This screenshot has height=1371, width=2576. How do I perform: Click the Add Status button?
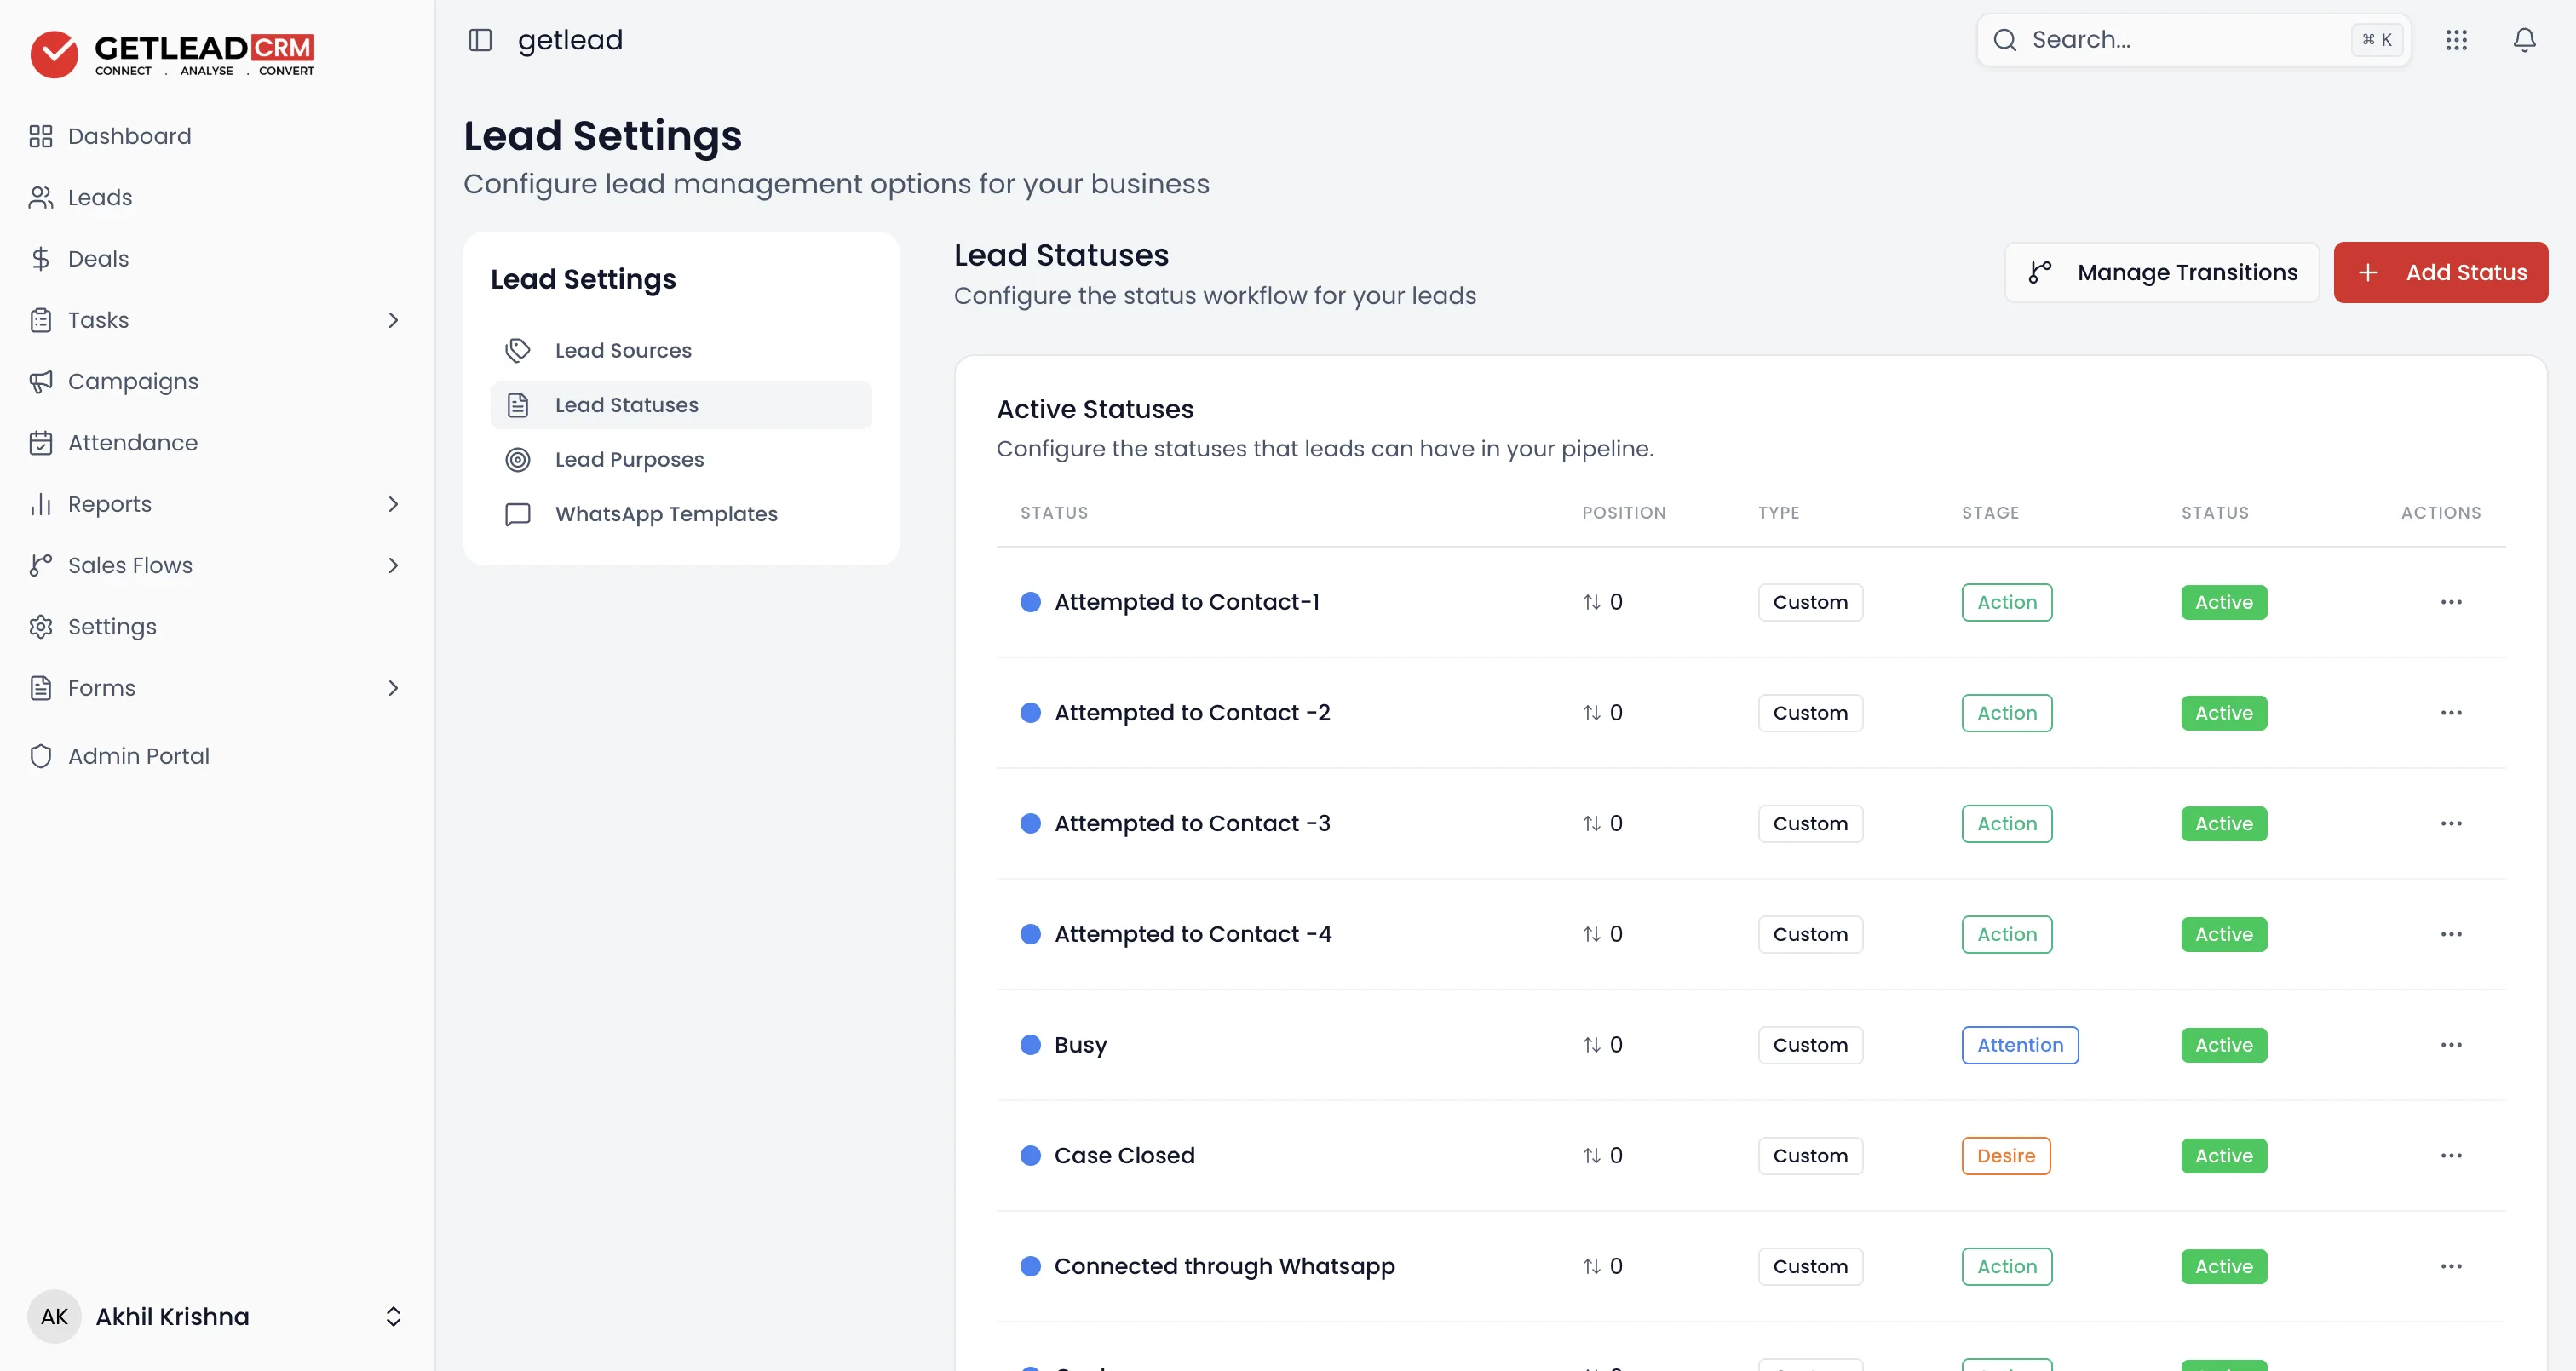pos(2441,272)
